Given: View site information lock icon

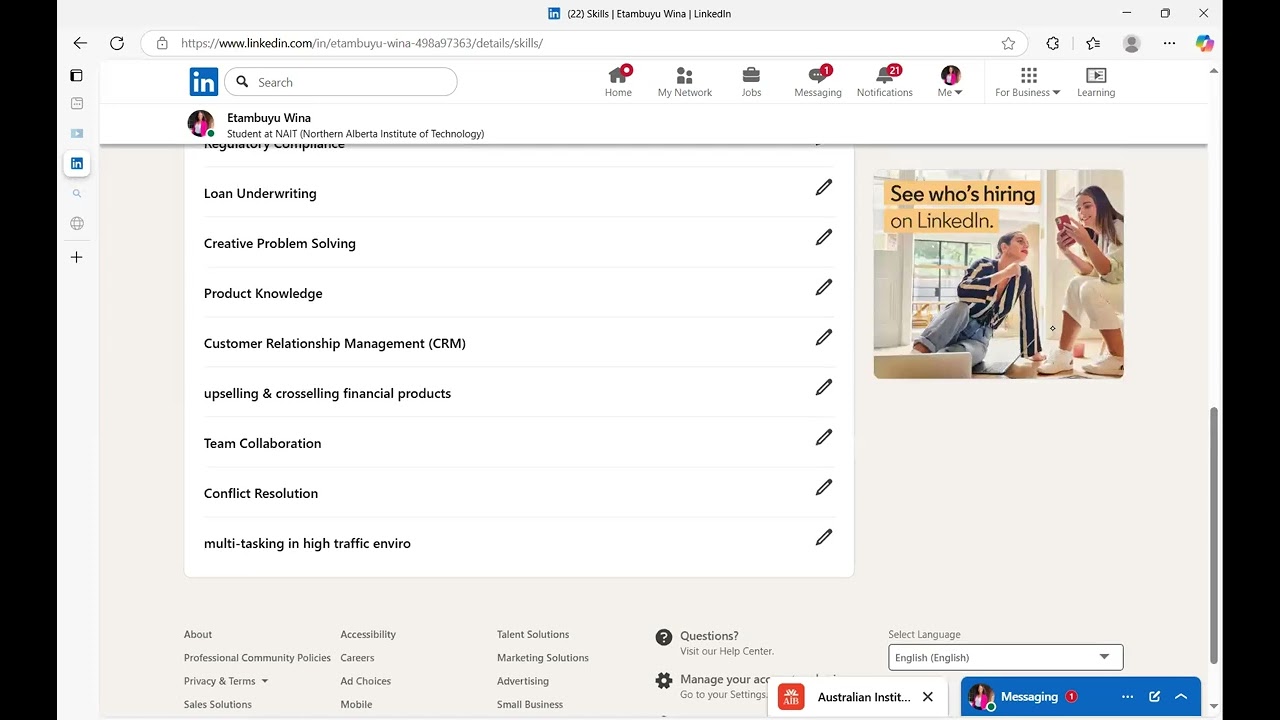Looking at the screenshot, I should tap(162, 43).
